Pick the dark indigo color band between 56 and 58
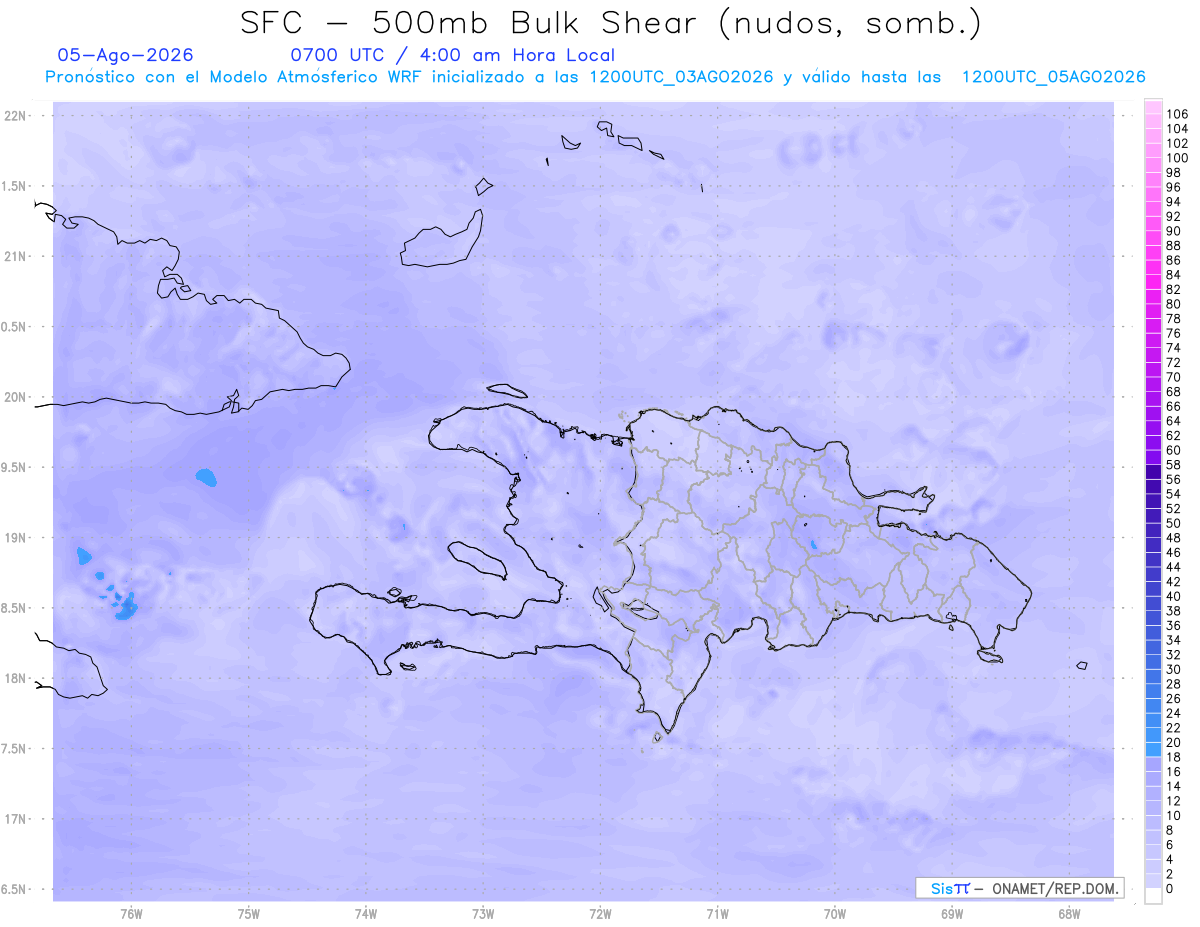 pyautogui.click(x=1153, y=472)
